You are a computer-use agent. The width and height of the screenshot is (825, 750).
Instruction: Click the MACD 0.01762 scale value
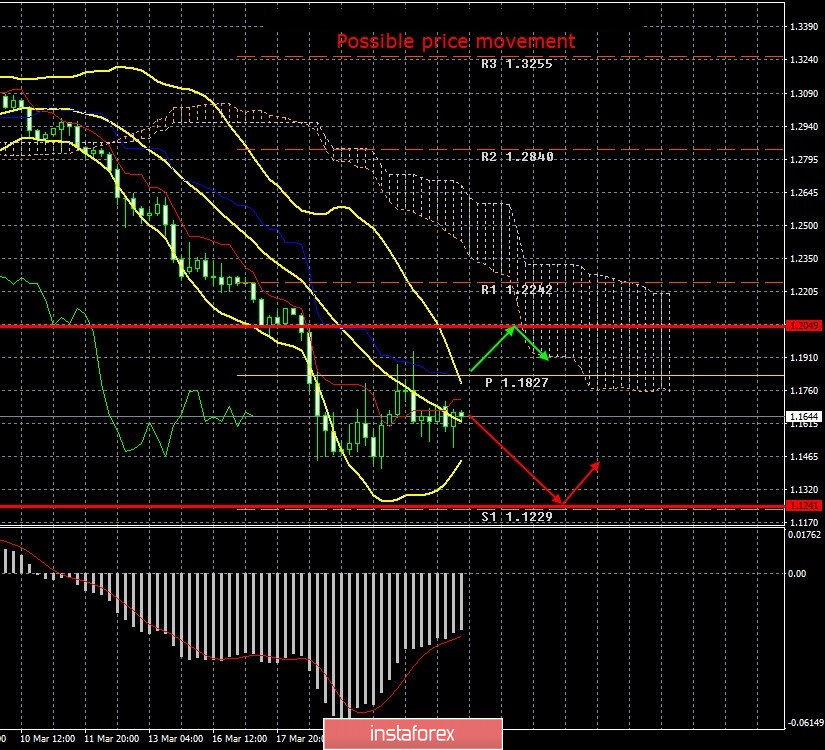pos(804,535)
